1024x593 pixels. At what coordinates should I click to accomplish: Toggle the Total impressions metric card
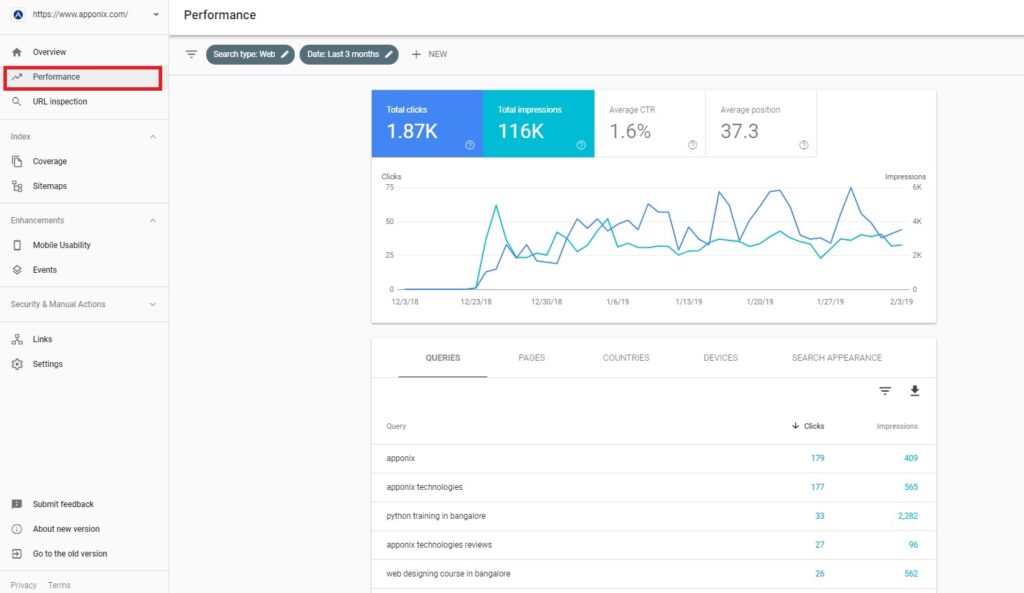[x=539, y=123]
